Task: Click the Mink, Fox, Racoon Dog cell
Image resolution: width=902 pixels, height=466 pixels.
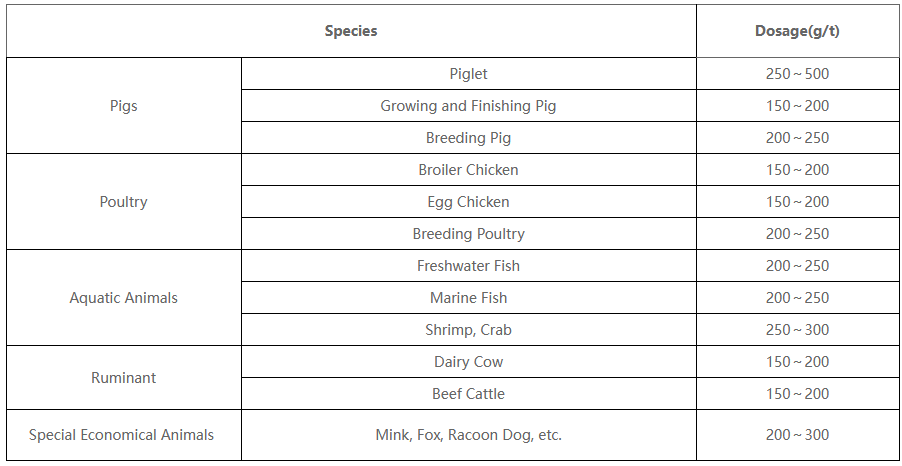Action: click(468, 435)
